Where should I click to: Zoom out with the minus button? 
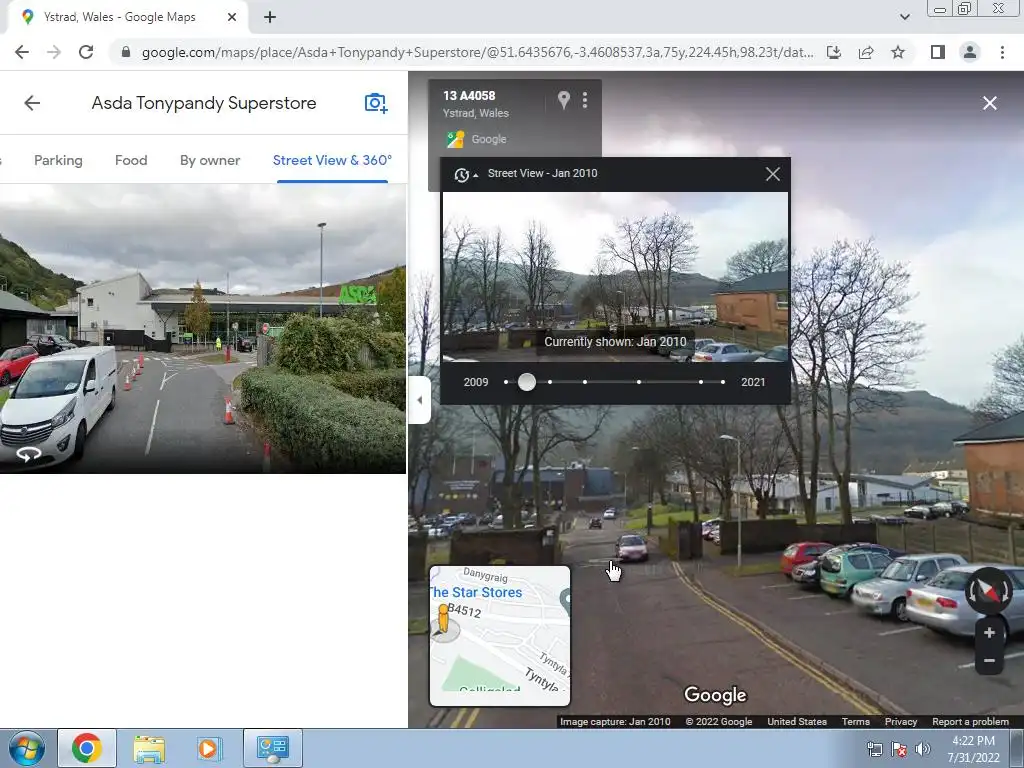989,661
